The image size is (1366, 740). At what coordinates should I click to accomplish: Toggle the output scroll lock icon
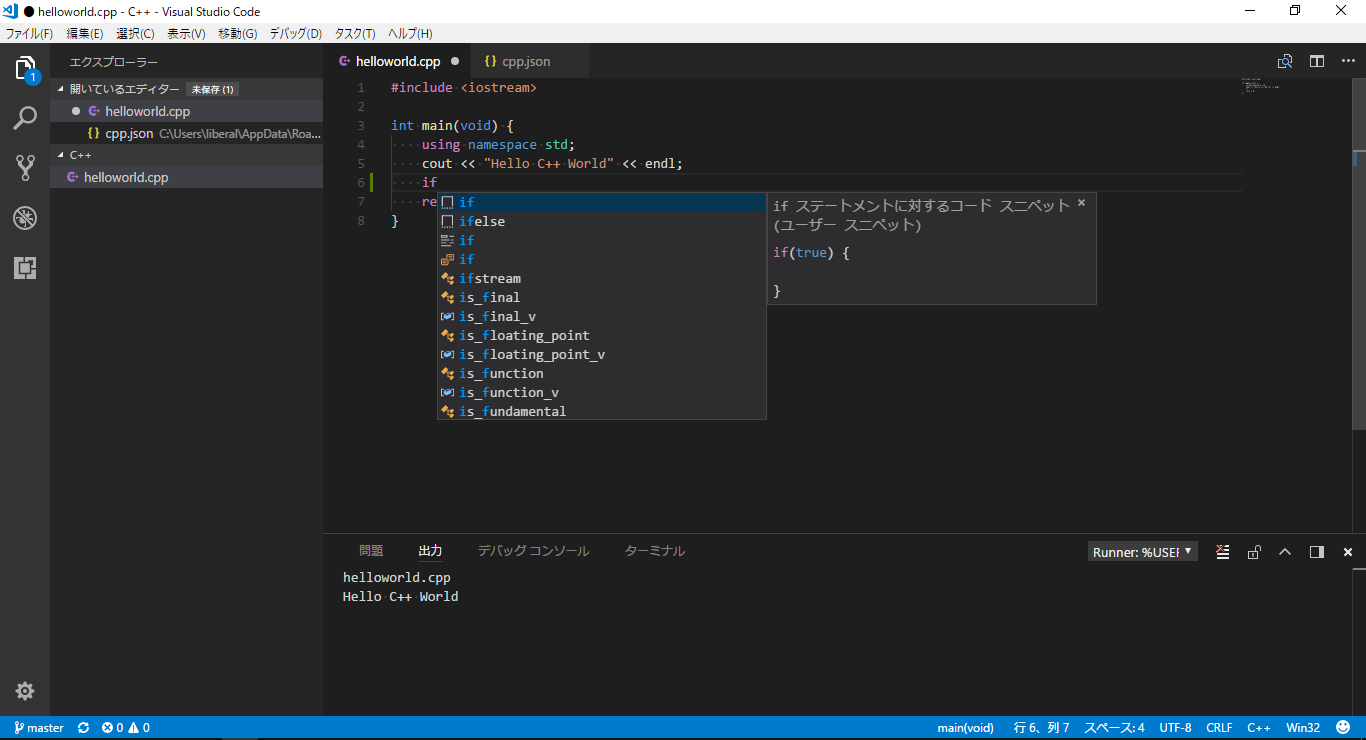1254,552
